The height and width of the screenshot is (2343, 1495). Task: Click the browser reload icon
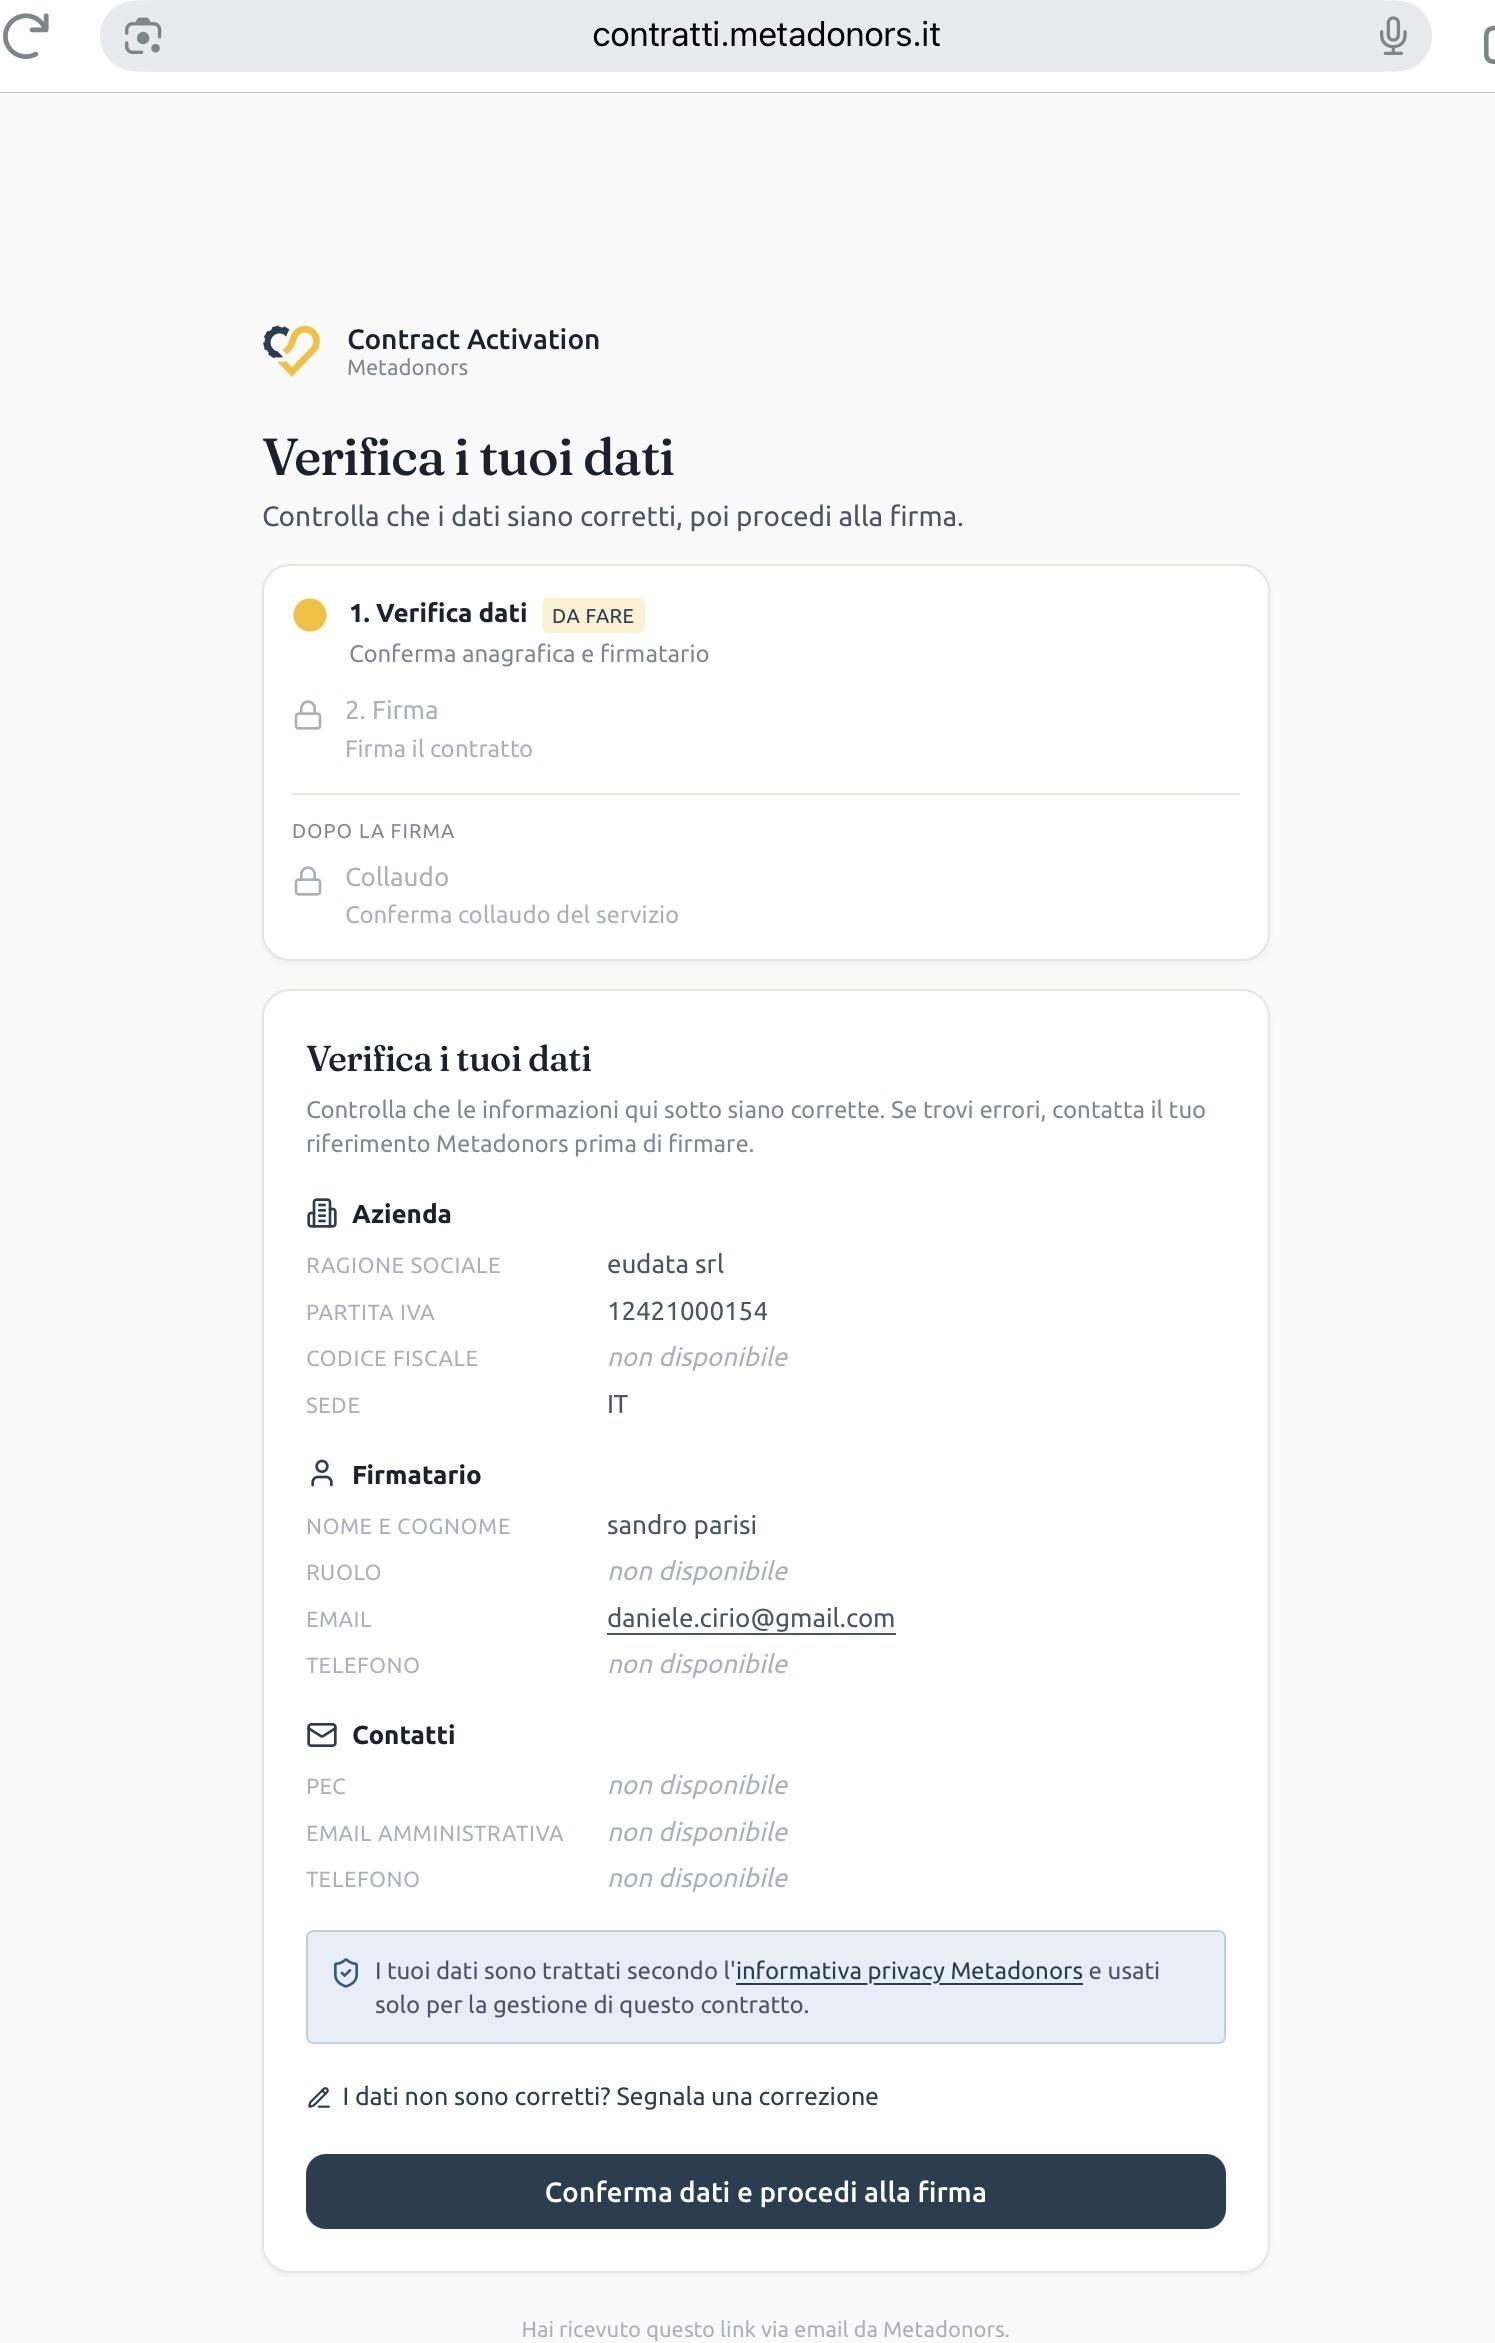click(26, 36)
